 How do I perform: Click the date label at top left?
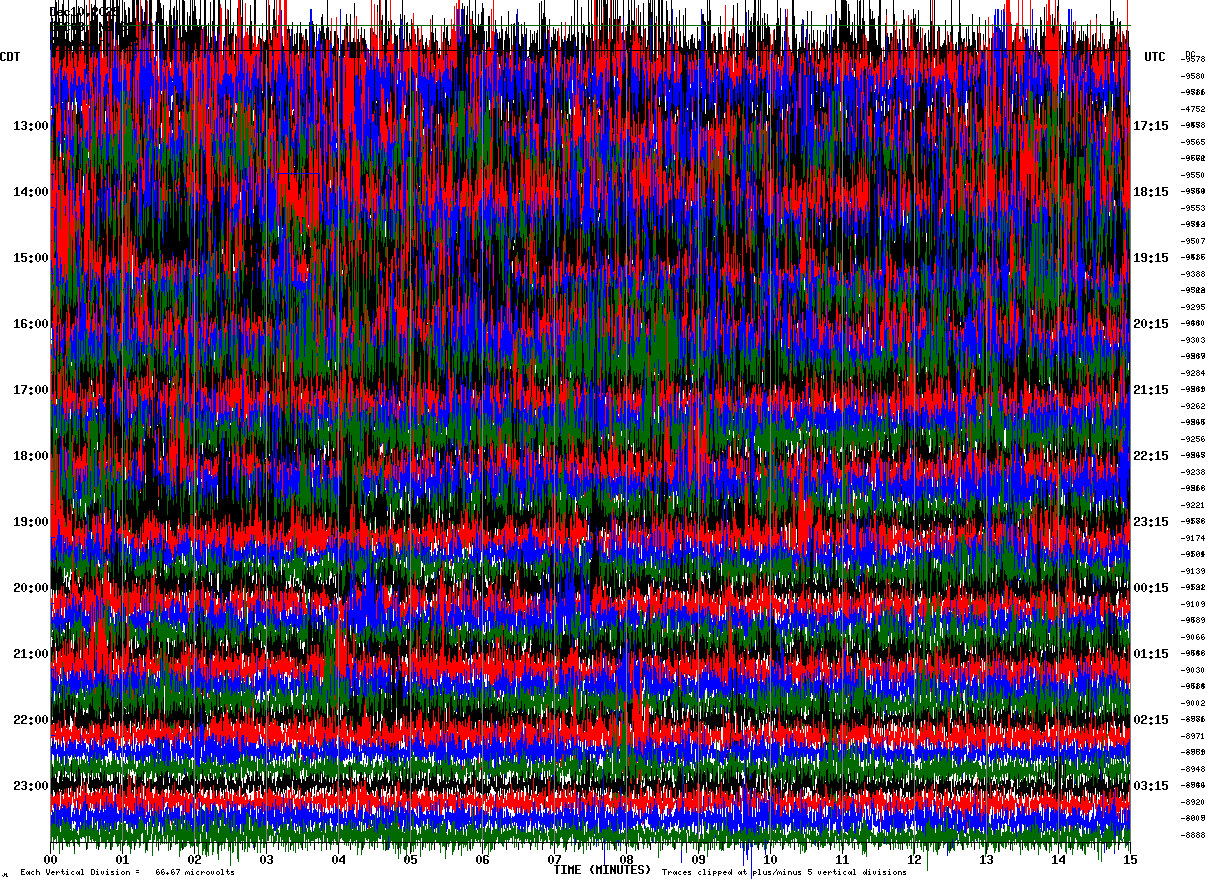(x=84, y=11)
